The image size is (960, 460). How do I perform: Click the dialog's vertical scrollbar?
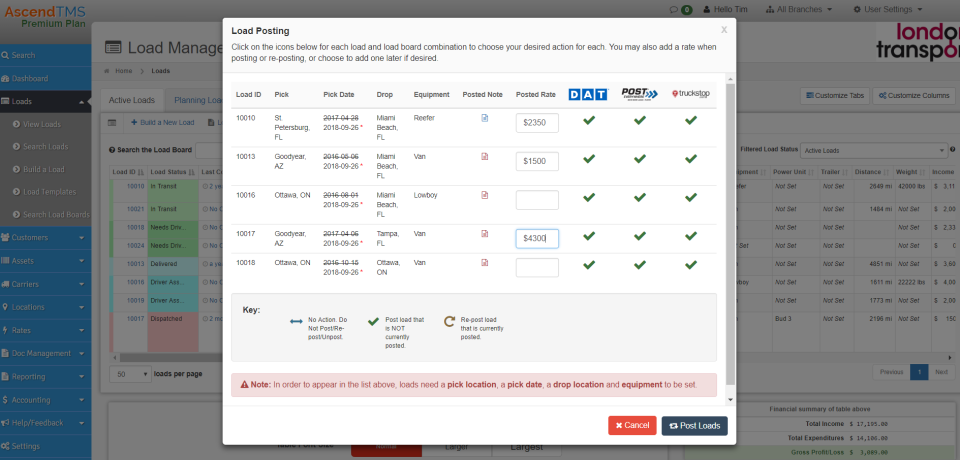click(x=729, y=233)
